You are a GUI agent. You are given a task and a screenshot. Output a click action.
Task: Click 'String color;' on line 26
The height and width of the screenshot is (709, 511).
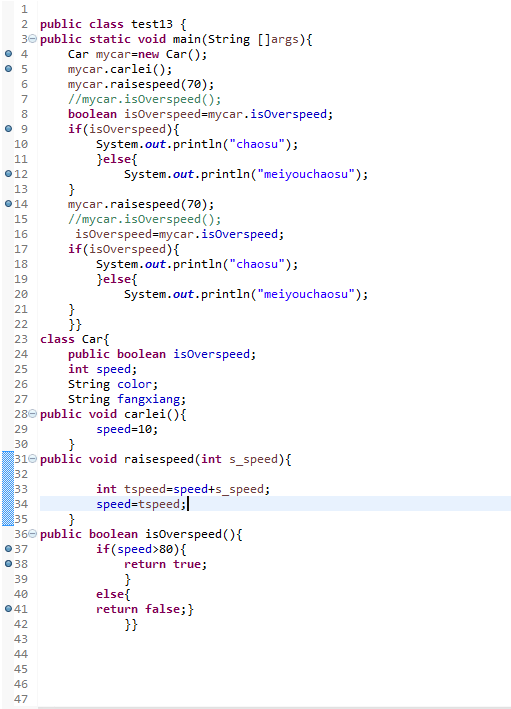(113, 384)
